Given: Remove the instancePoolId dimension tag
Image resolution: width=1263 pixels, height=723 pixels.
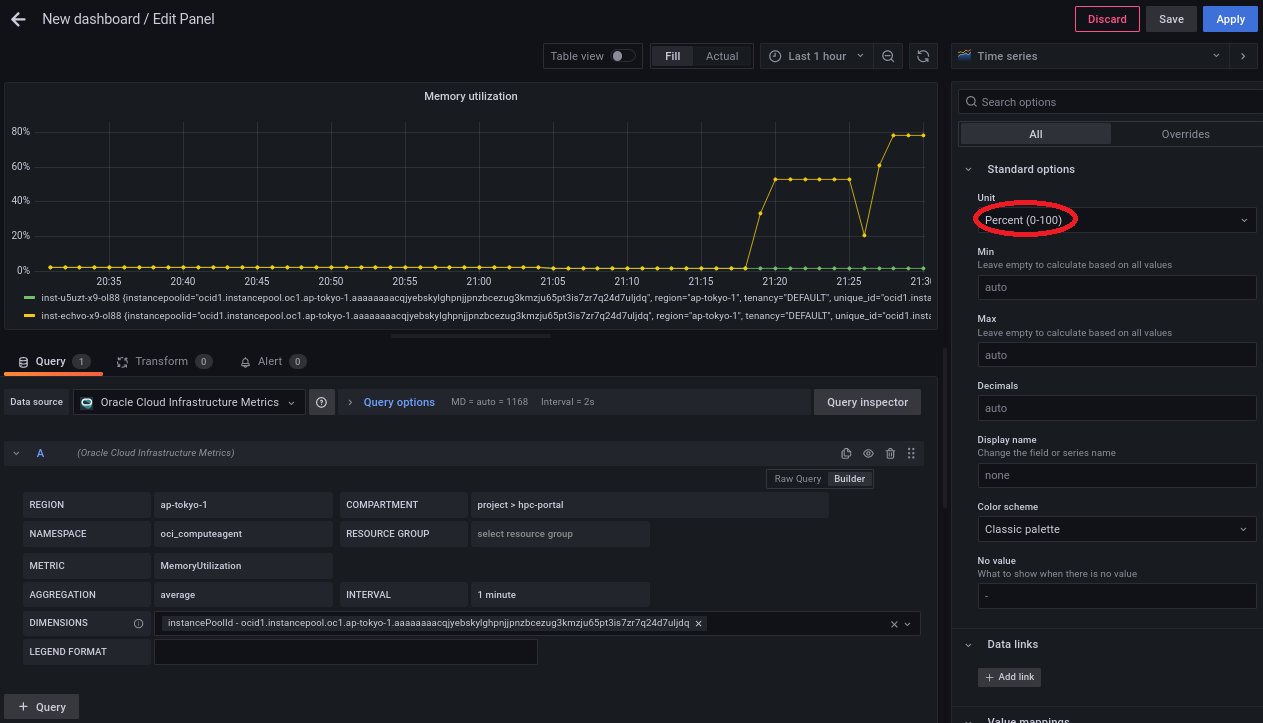Looking at the screenshot, I should tap(699, 623).
